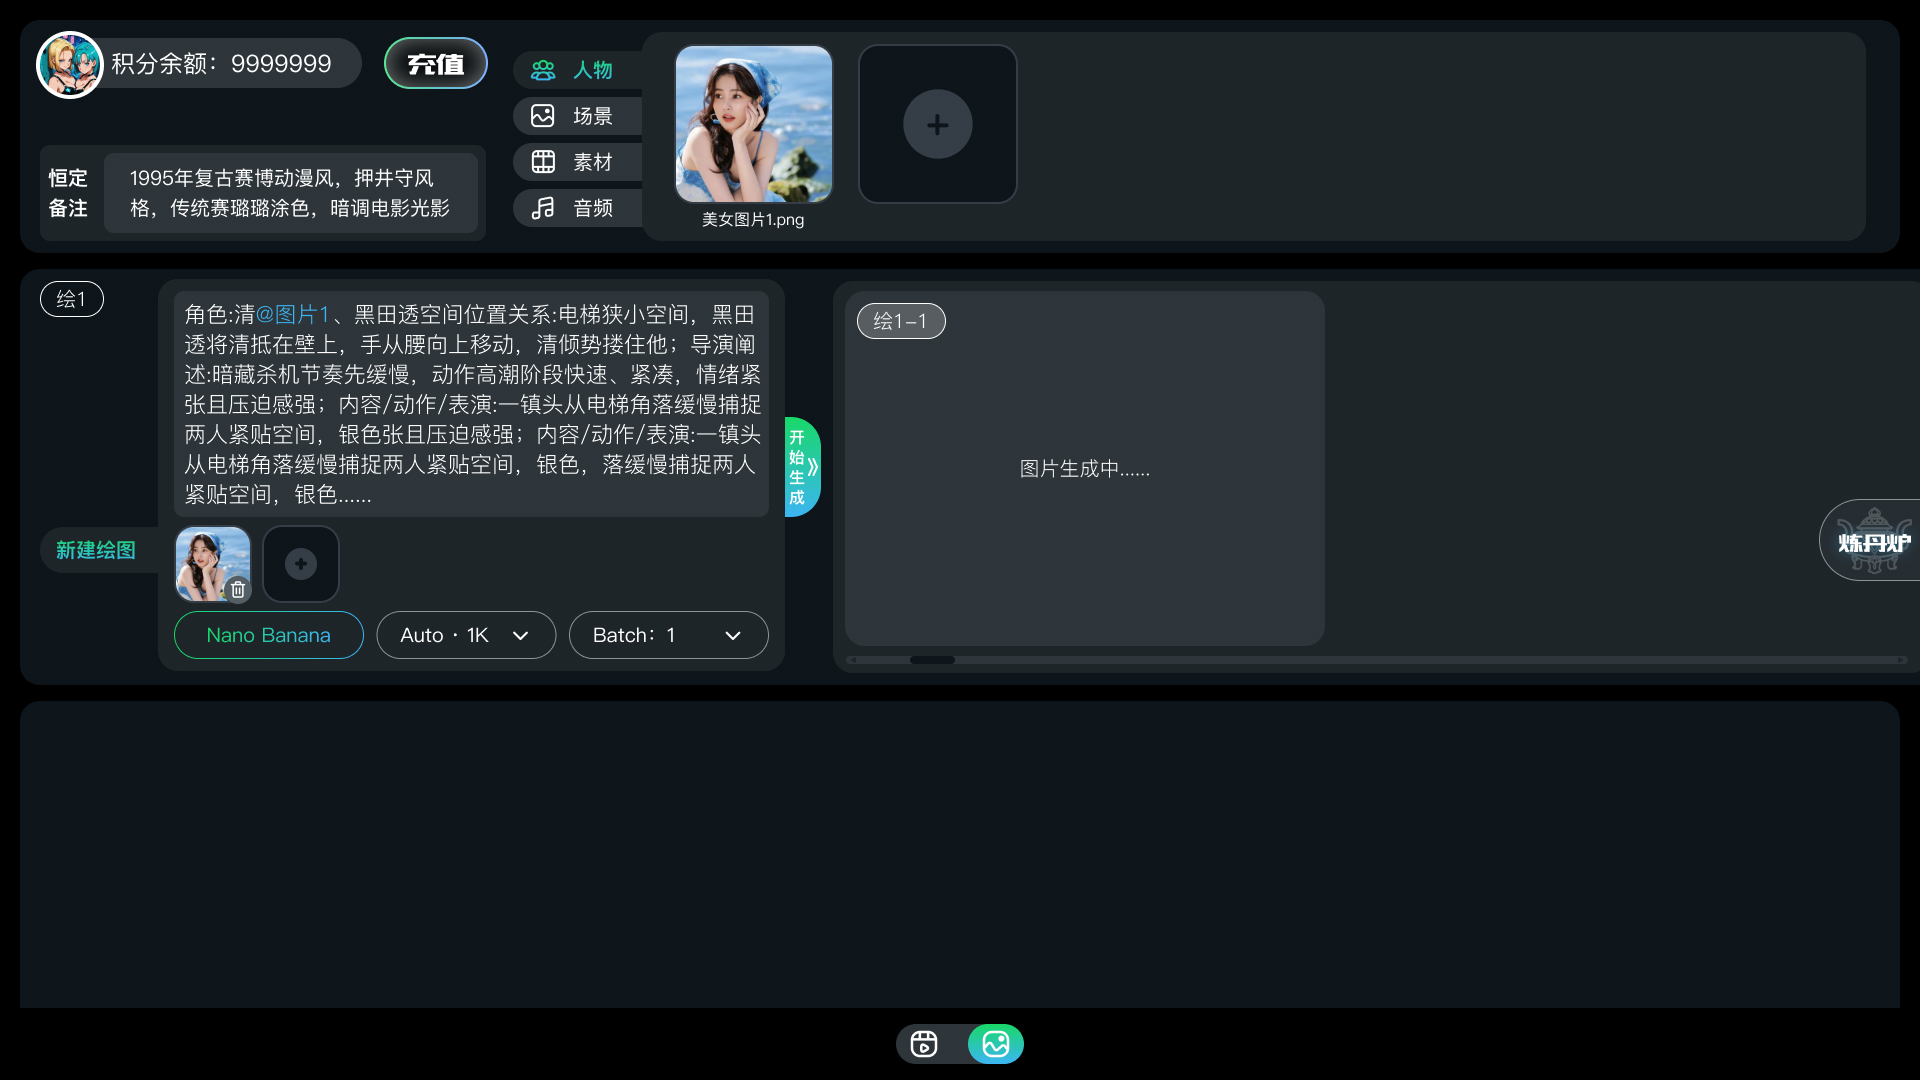Open the Batch count dropdown
The image size is (1920, 1080).
(x=668, y=635)
